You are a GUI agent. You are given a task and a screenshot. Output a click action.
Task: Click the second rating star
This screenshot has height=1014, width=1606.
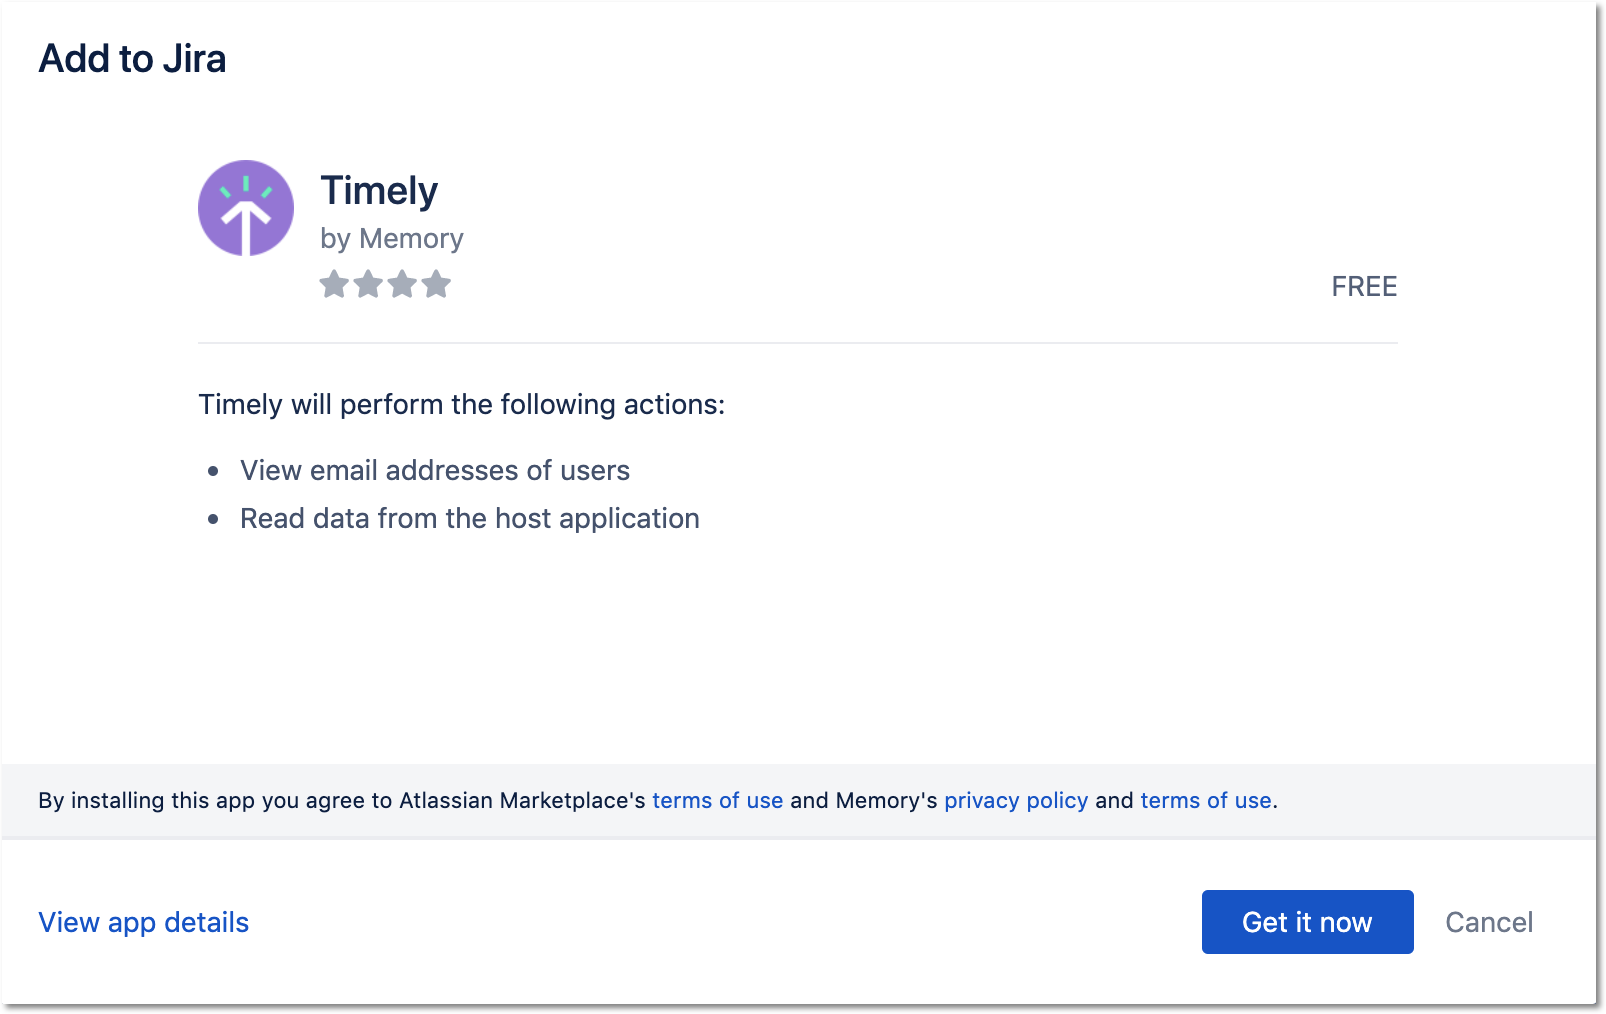(x=368, y=285)
